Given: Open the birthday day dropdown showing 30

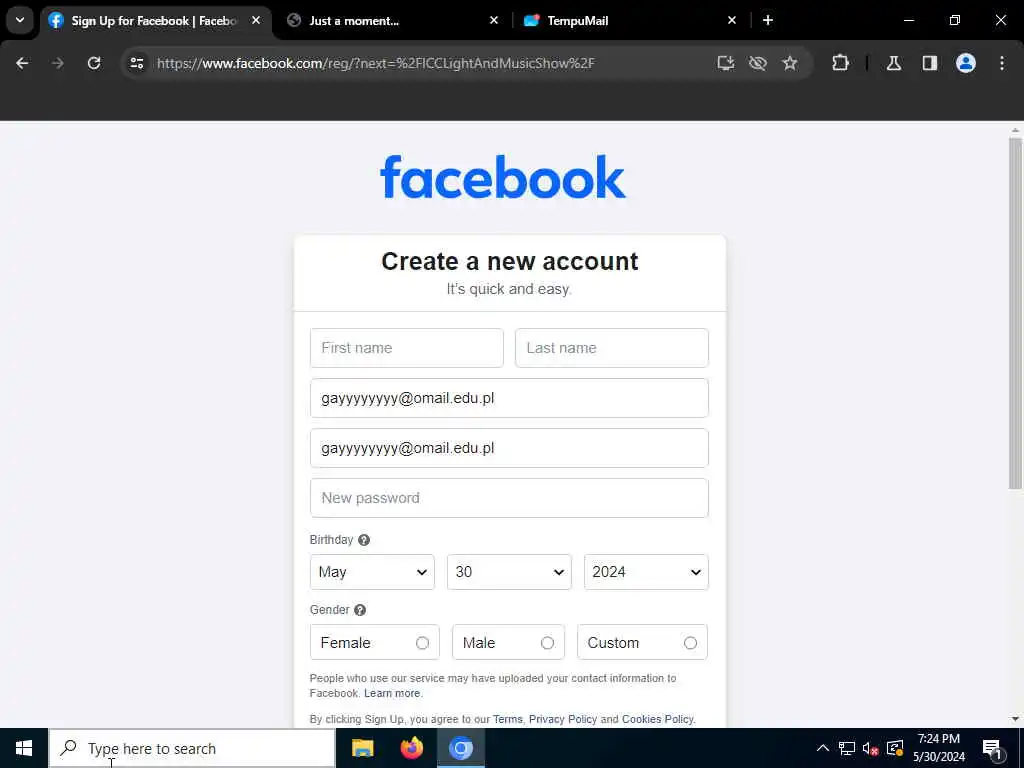Looking at the screenshot, I should 509,572.
